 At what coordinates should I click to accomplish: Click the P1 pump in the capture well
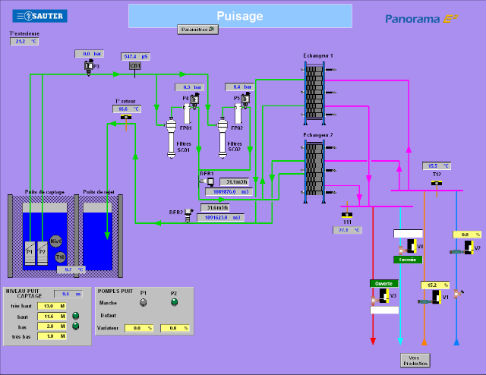pyautogui.click(x=30, y=253)
